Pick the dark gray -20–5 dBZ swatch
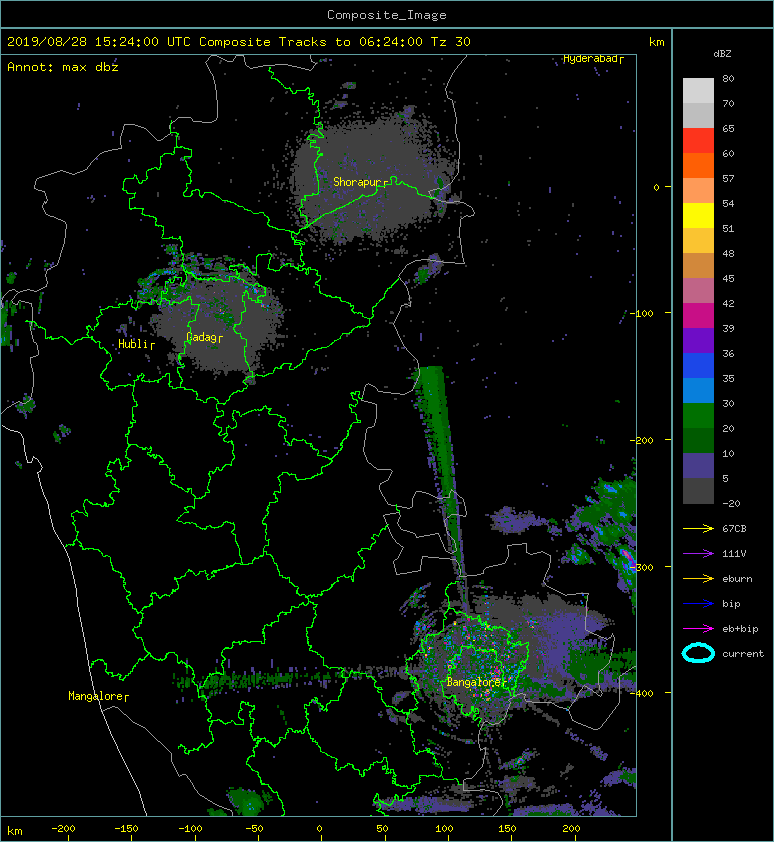Screen dimensions: 774x842 coord(698,490)
